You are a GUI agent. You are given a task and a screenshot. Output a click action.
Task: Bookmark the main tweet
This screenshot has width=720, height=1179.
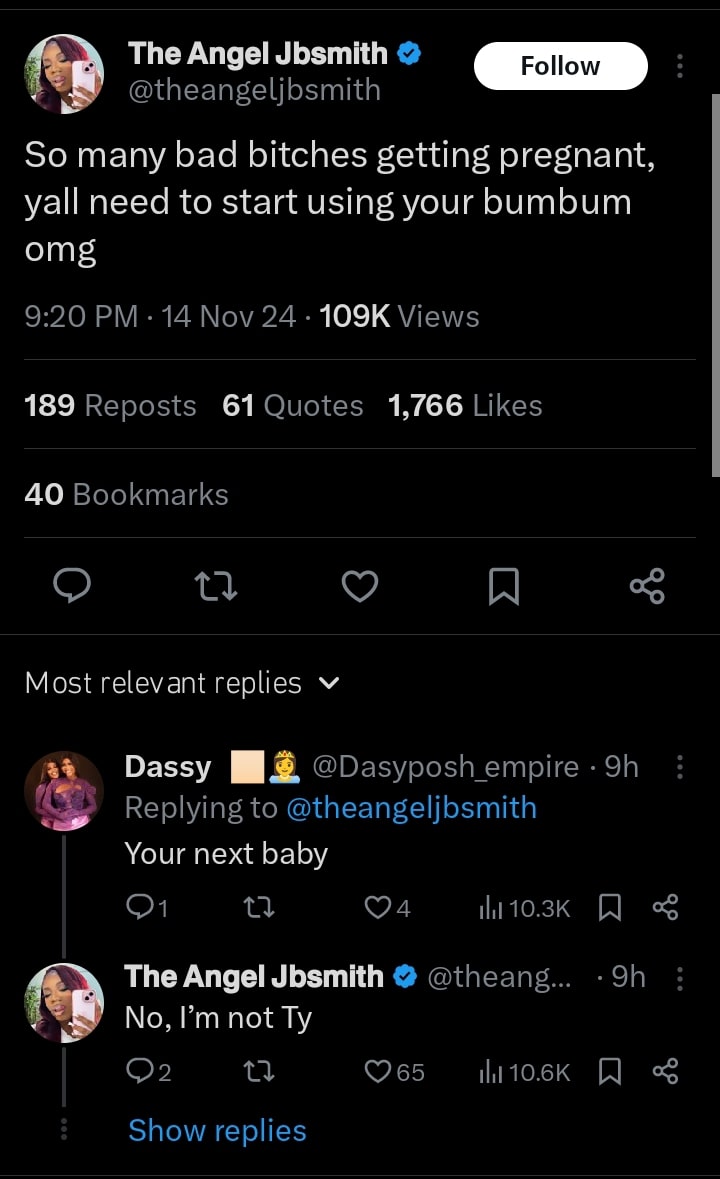[504, 586]
